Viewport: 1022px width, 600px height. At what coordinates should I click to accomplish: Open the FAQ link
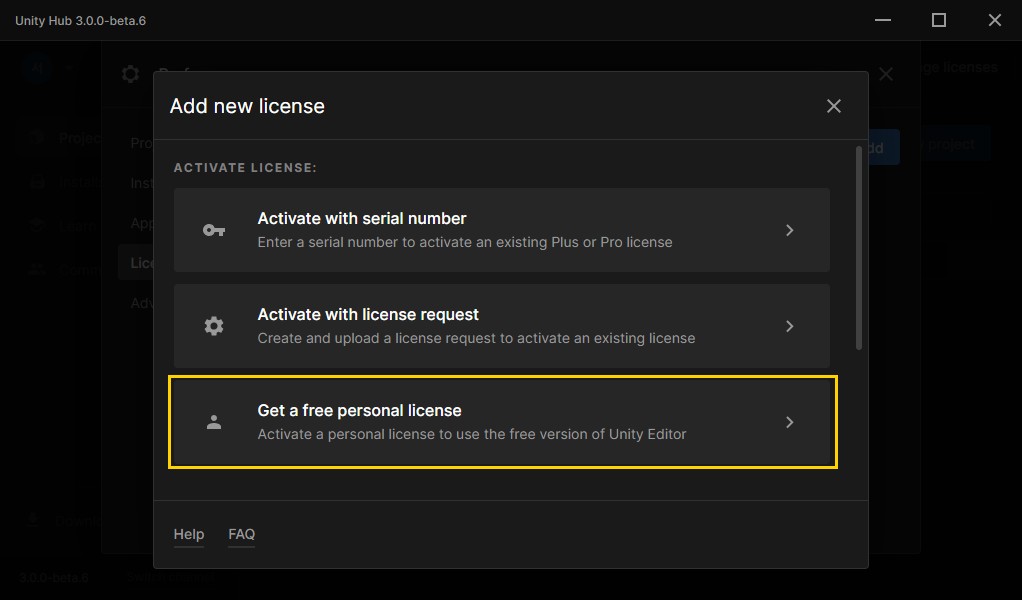tap(241, 534)
